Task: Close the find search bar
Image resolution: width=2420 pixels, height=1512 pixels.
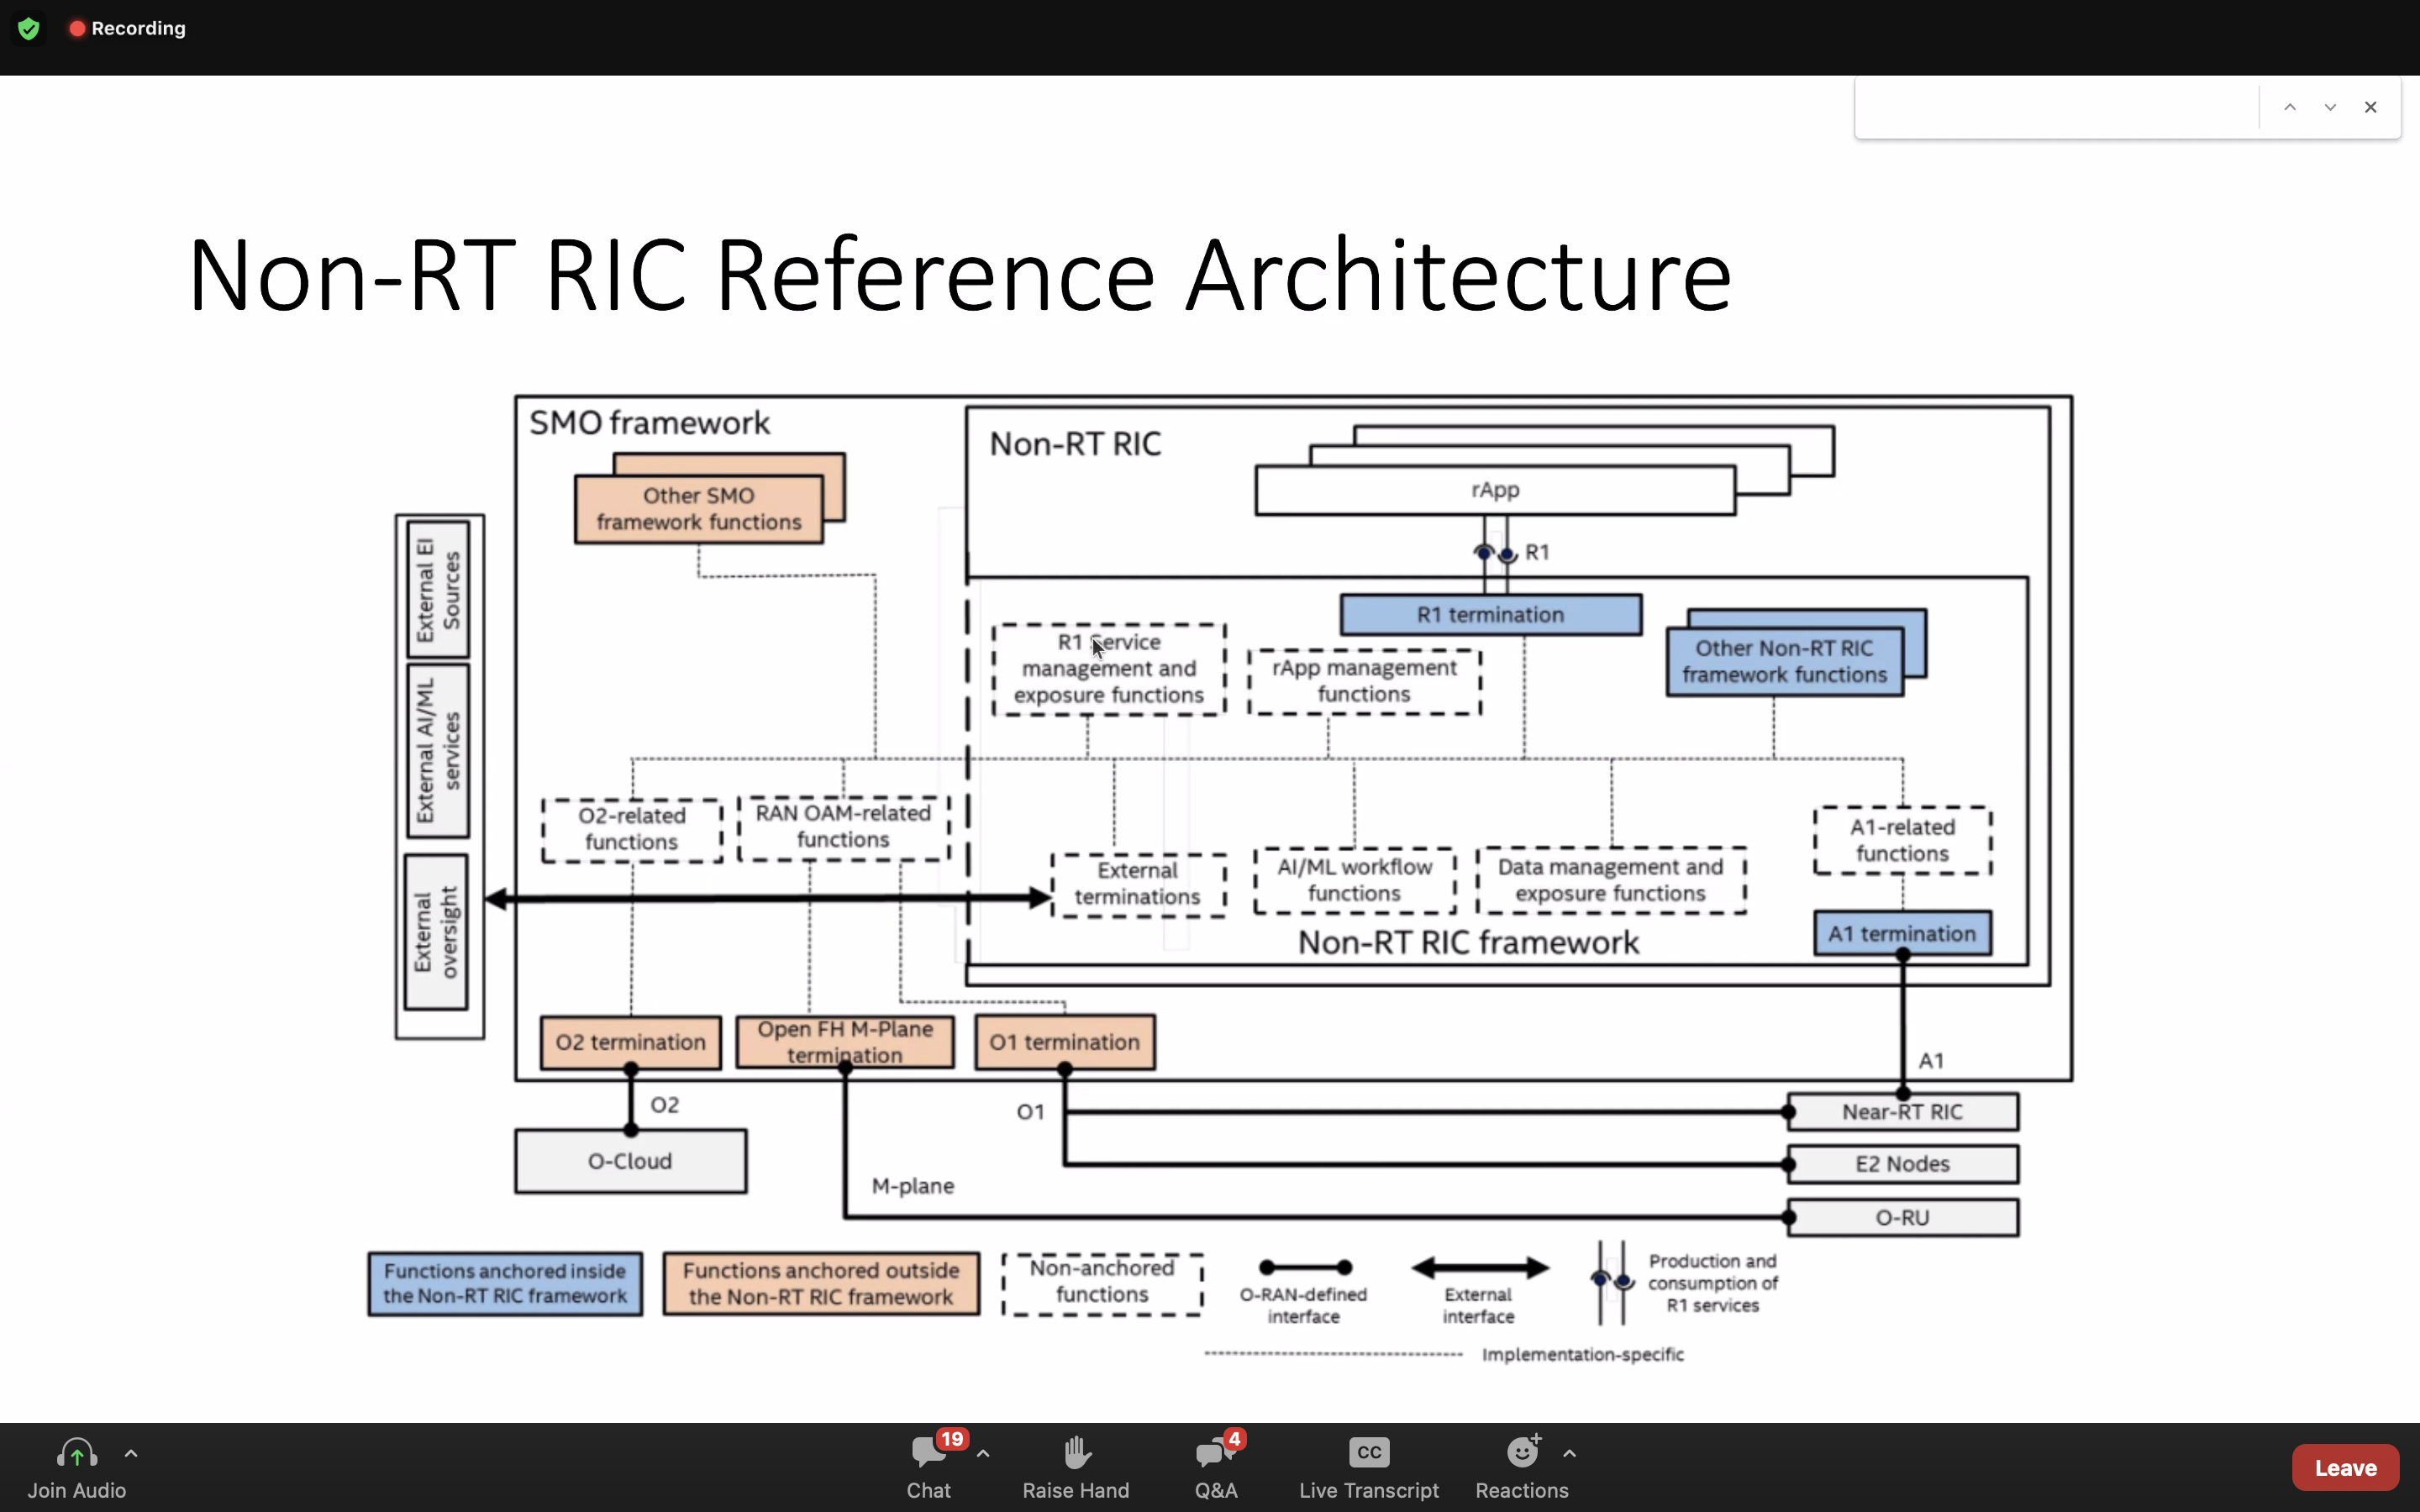Action: (x=2371, y=107)
